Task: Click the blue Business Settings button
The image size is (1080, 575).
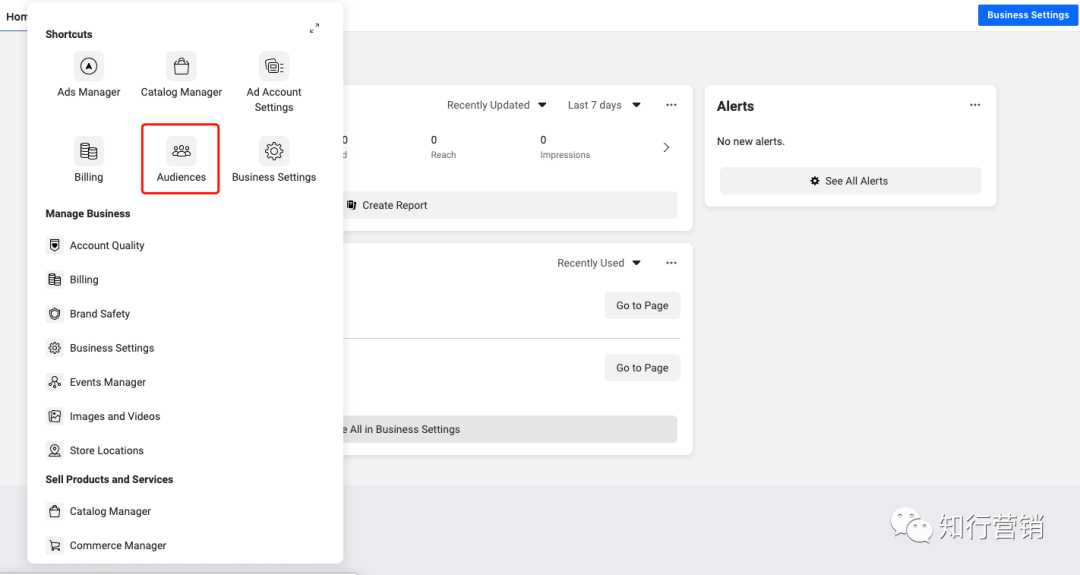Action: coord(1028,14)
